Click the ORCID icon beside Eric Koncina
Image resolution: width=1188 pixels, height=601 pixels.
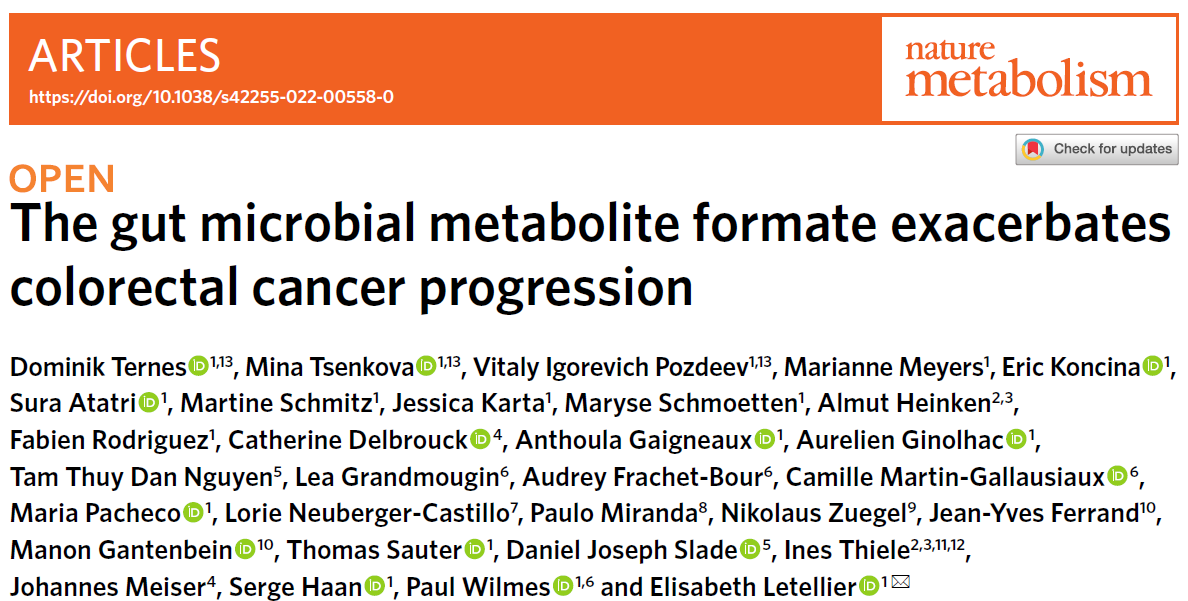click(x=1153, y=367)
